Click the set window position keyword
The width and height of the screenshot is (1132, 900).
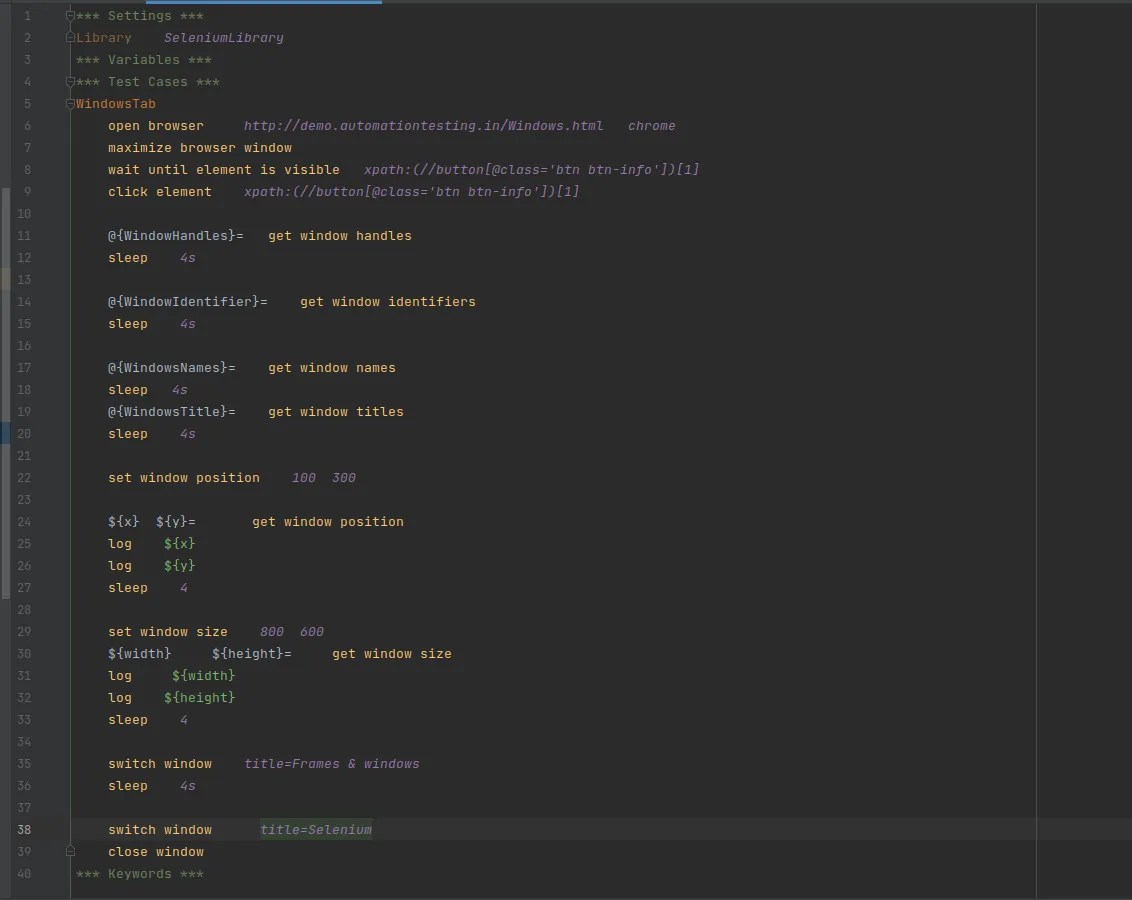point(184,477)
